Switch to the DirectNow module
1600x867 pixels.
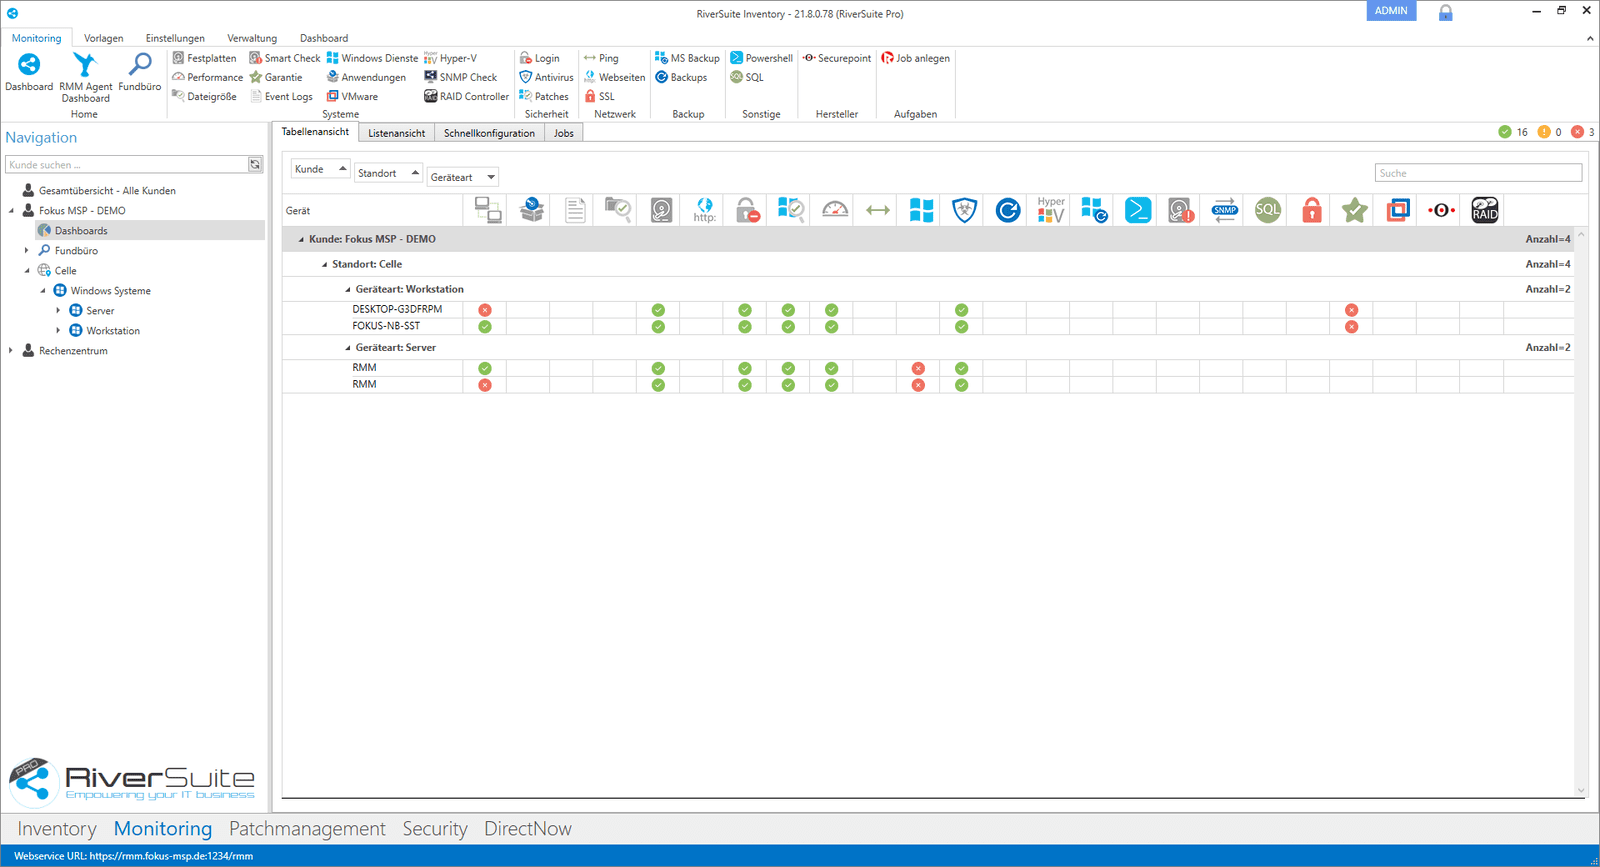[x=528, y=829]
